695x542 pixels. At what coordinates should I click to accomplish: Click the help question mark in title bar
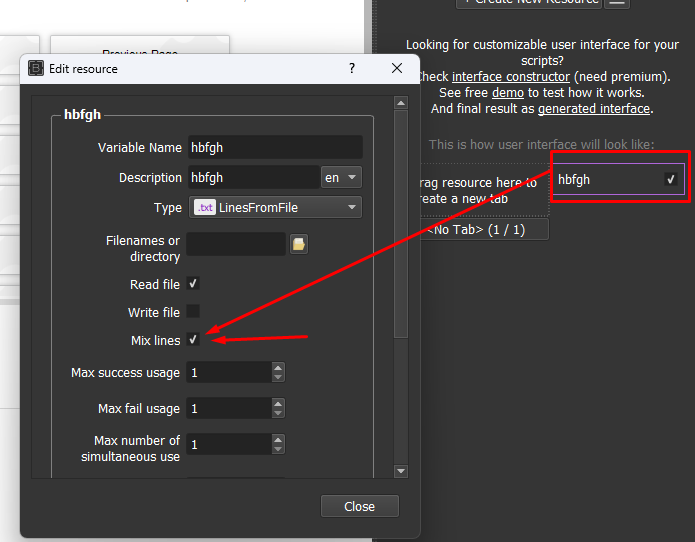(351, 69)
